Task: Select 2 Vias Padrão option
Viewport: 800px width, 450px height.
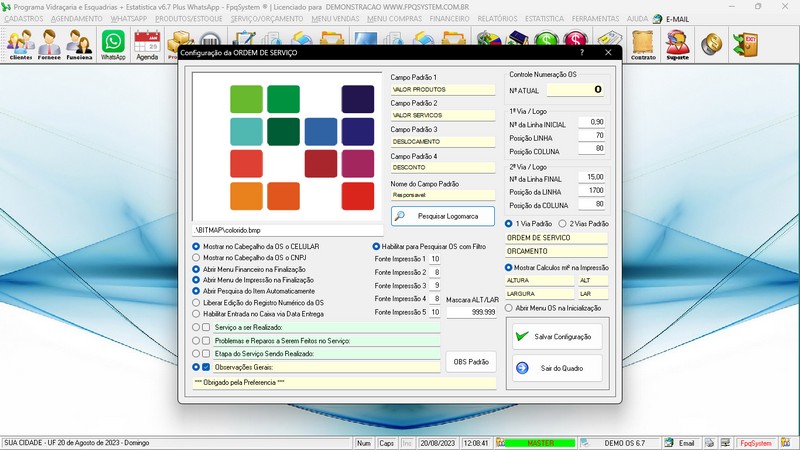Action: pos(562,224)
